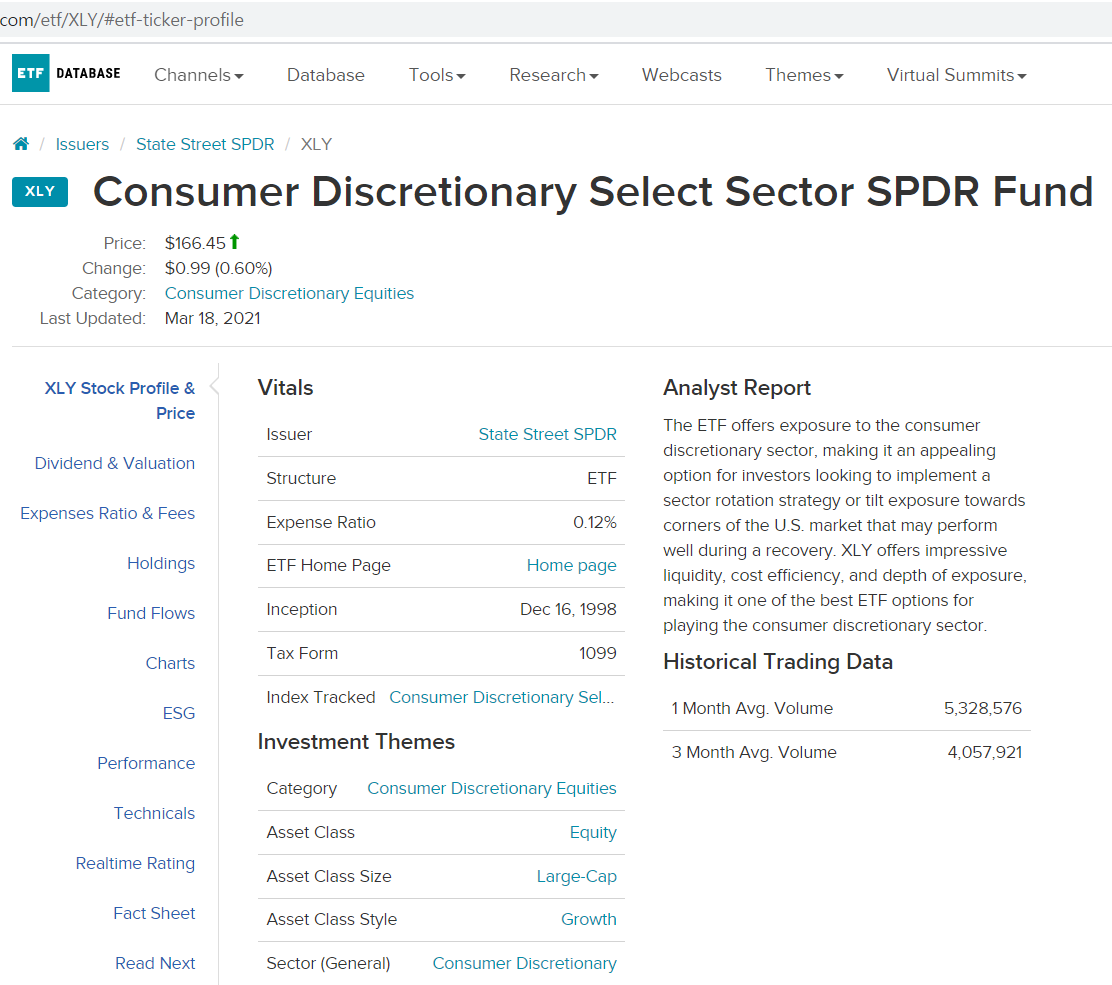This screenshot has width=1112, height=985.
Task: Jump to the ESG section
Action: 179,713
